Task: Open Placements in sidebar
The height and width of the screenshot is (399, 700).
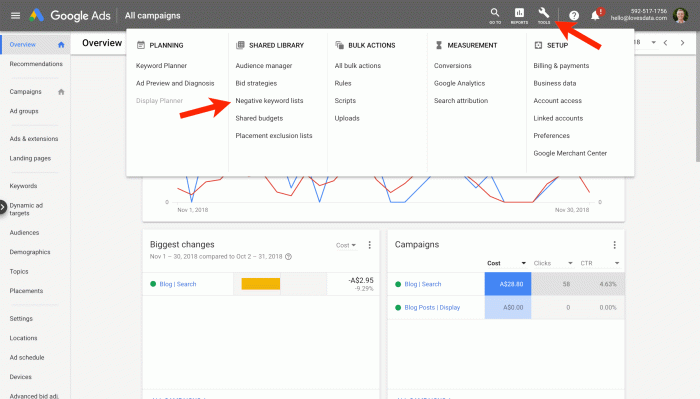Action: 26,291
